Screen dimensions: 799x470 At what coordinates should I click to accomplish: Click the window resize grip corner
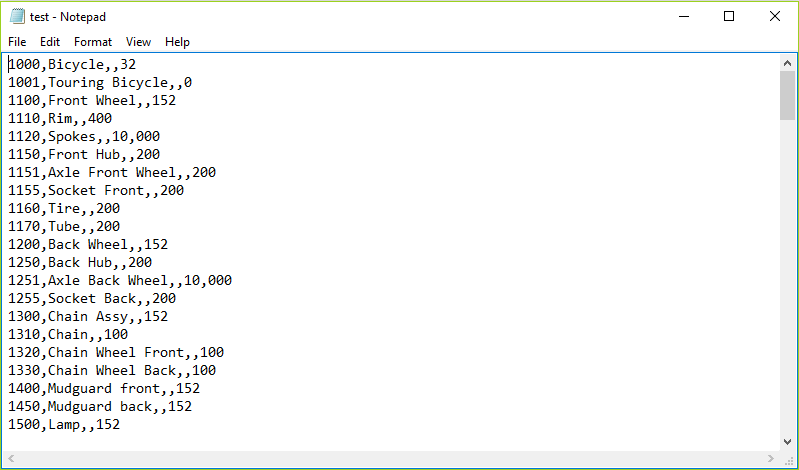coord(788,459)
